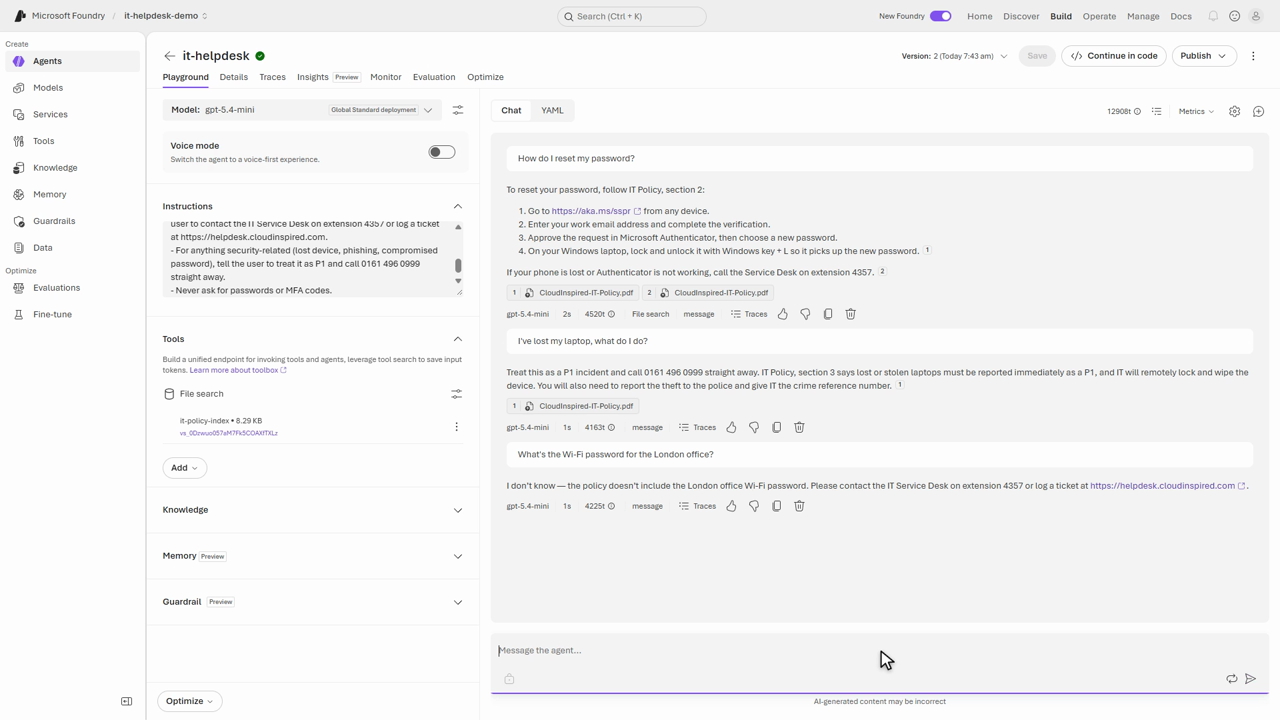Image resolution: width=1280 pixels, height=720 pixels.
Task: Open the Version selector dropdown
Action: click(x=954, y=56)
